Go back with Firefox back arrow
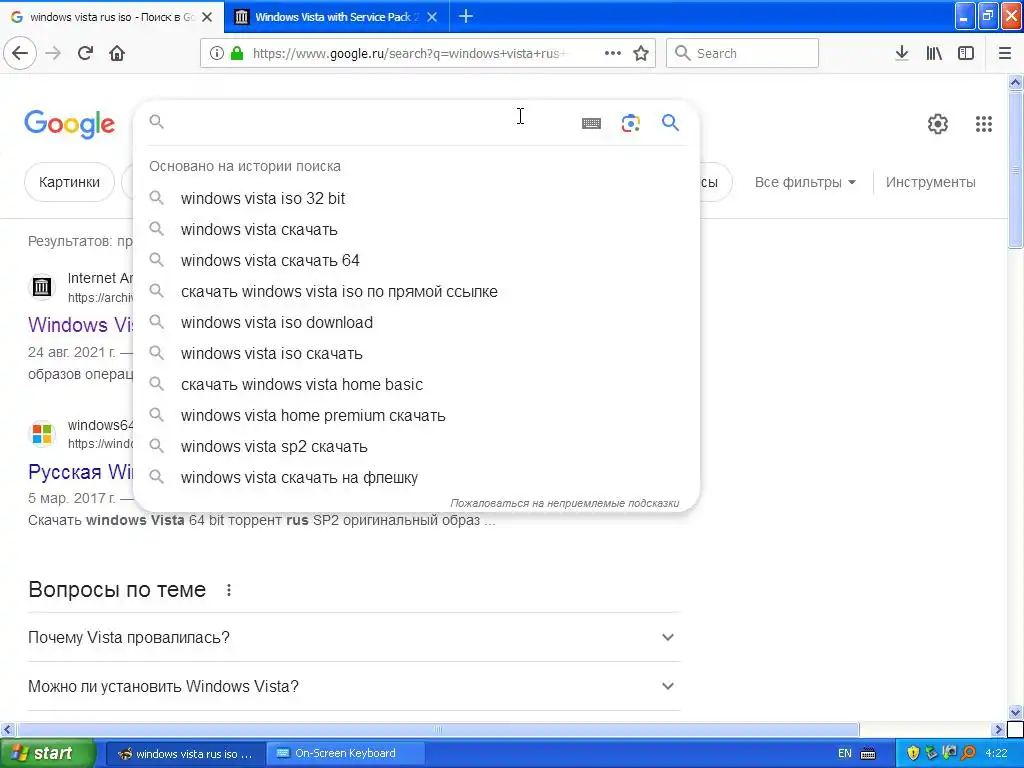Screen dimensions: 1024x768 coord(20,53)
